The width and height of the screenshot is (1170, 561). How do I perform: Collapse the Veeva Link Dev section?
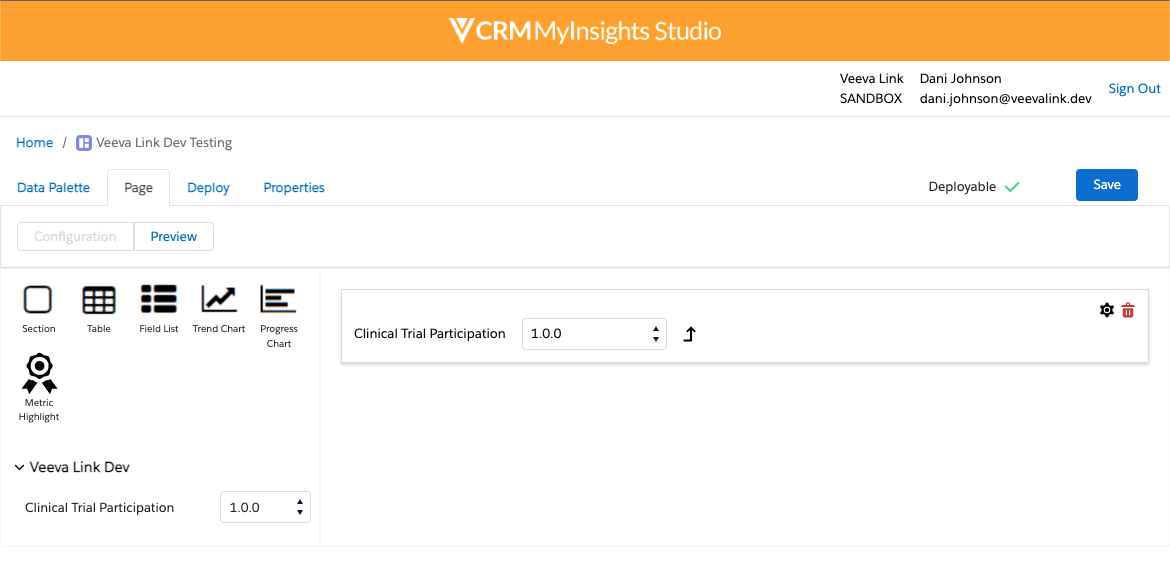click(x=20, y=467)
